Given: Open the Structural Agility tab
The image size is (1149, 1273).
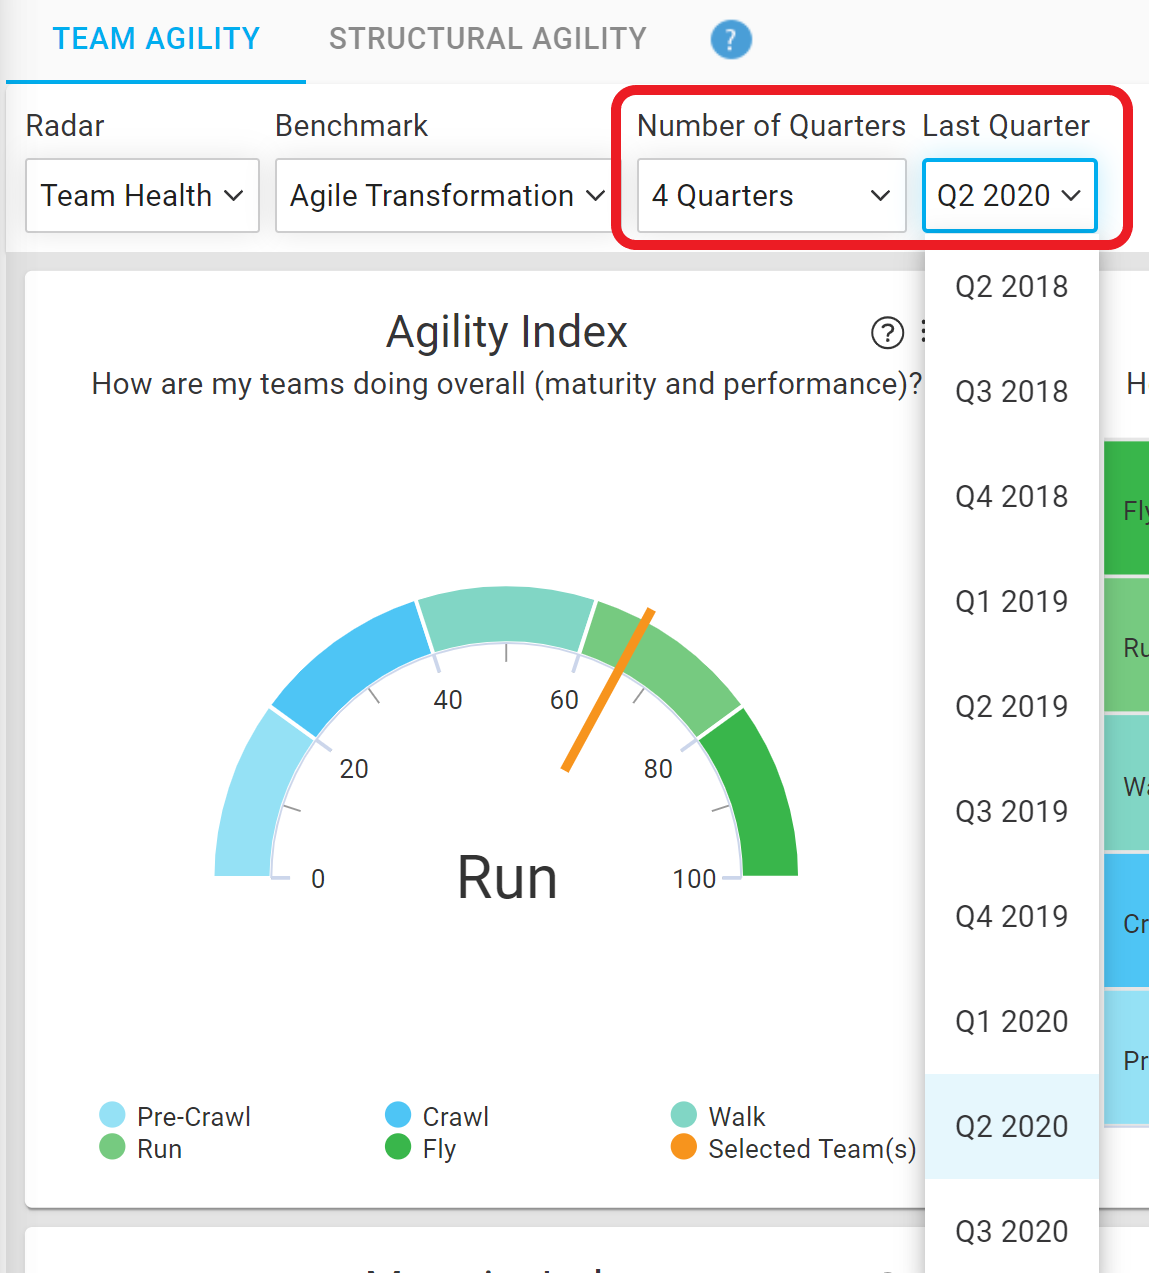Looking at the screenshot, I should [488, 39].
